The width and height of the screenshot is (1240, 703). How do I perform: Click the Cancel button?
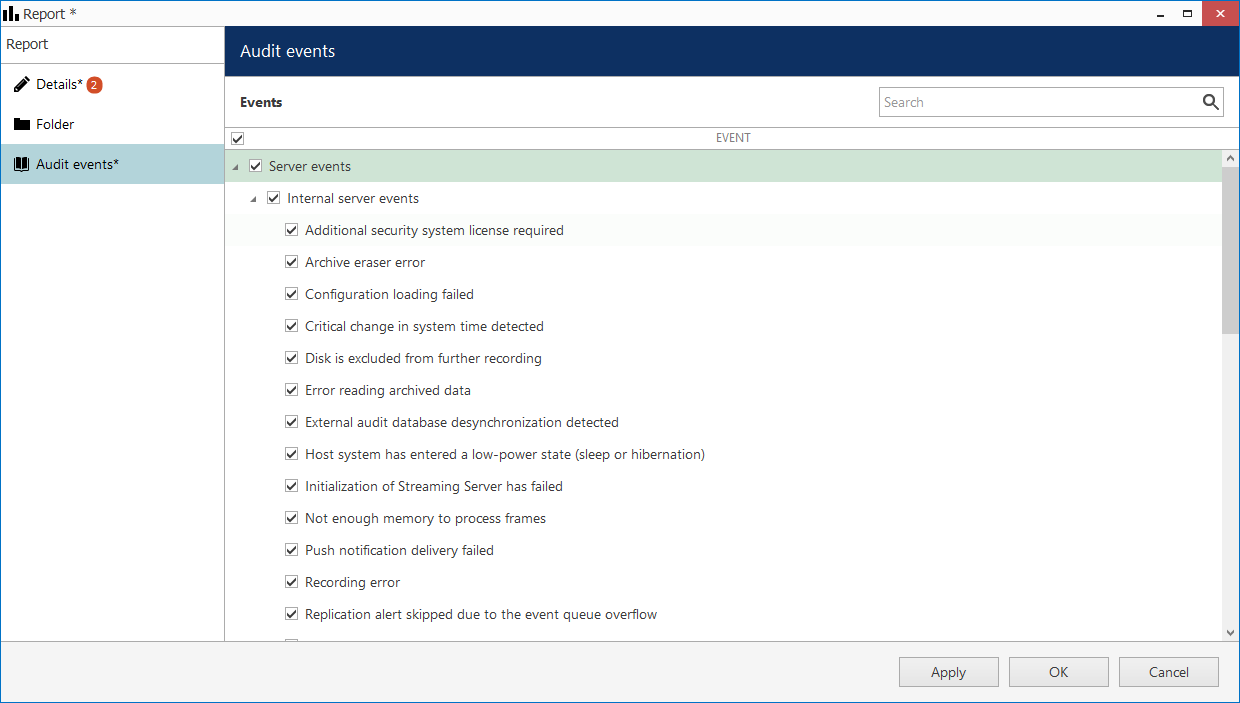tap(1168, 672)
